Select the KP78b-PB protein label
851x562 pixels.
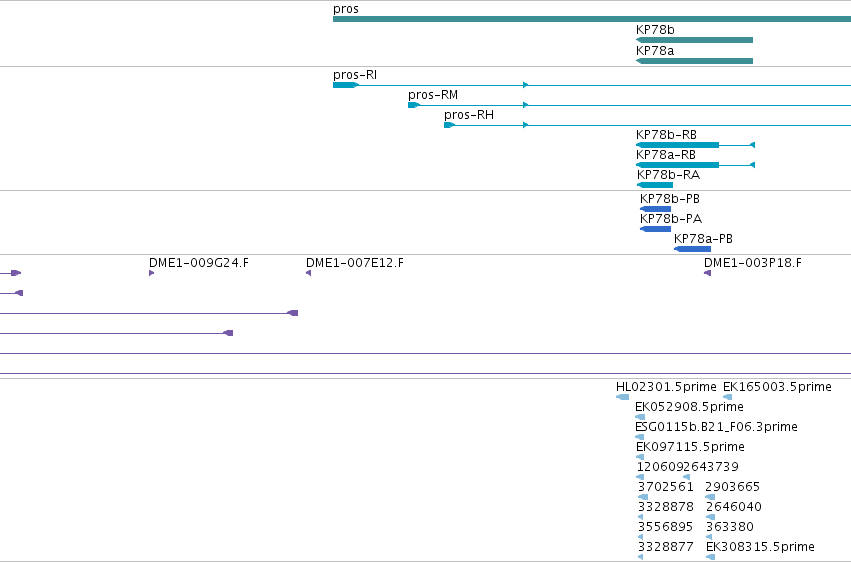click(x=670, y=199)
